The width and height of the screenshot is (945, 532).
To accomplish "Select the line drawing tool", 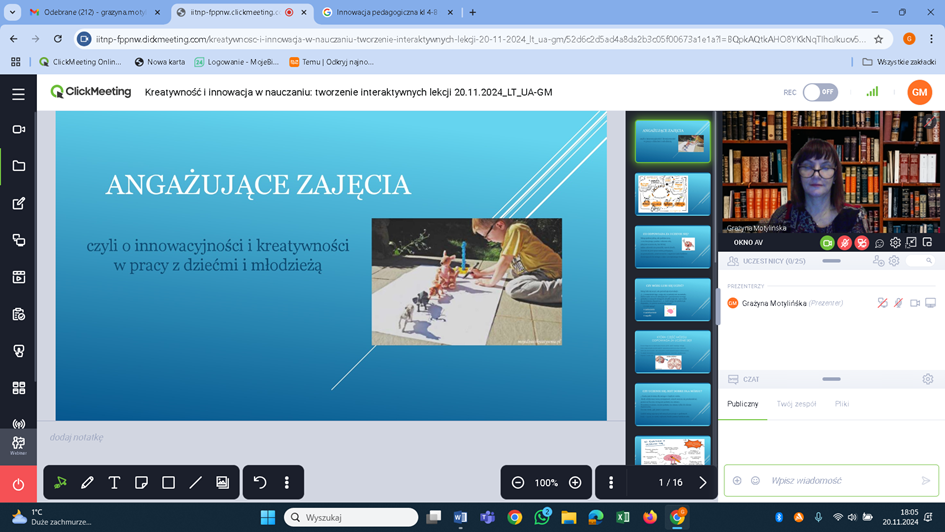I will point(195,483).
